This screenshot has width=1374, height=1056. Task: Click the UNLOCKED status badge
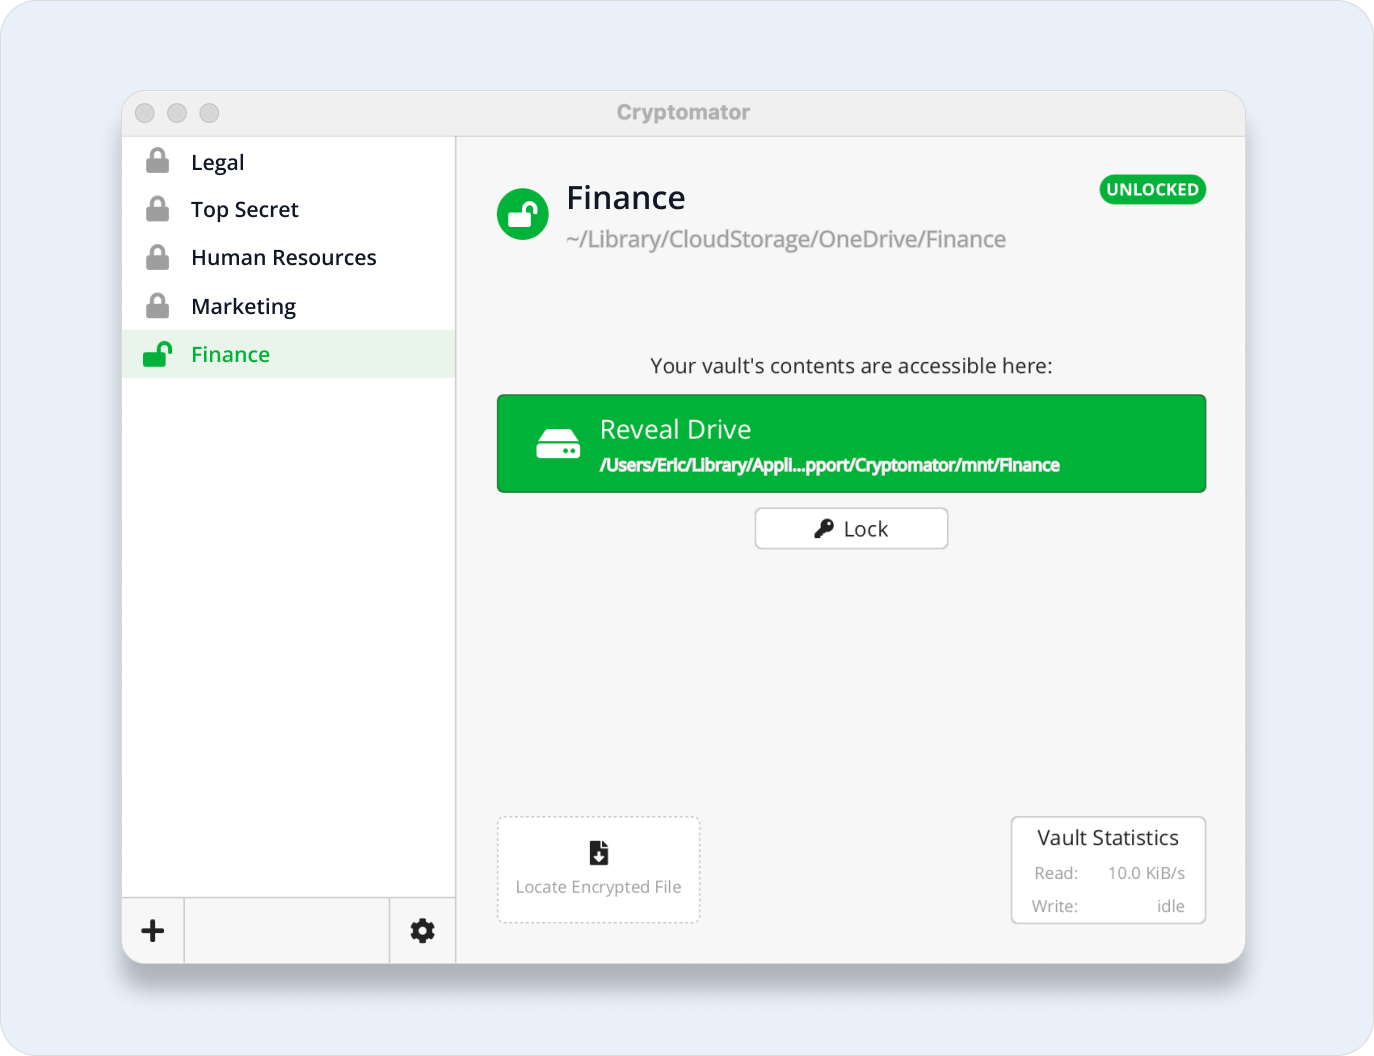pos(1153,189)
